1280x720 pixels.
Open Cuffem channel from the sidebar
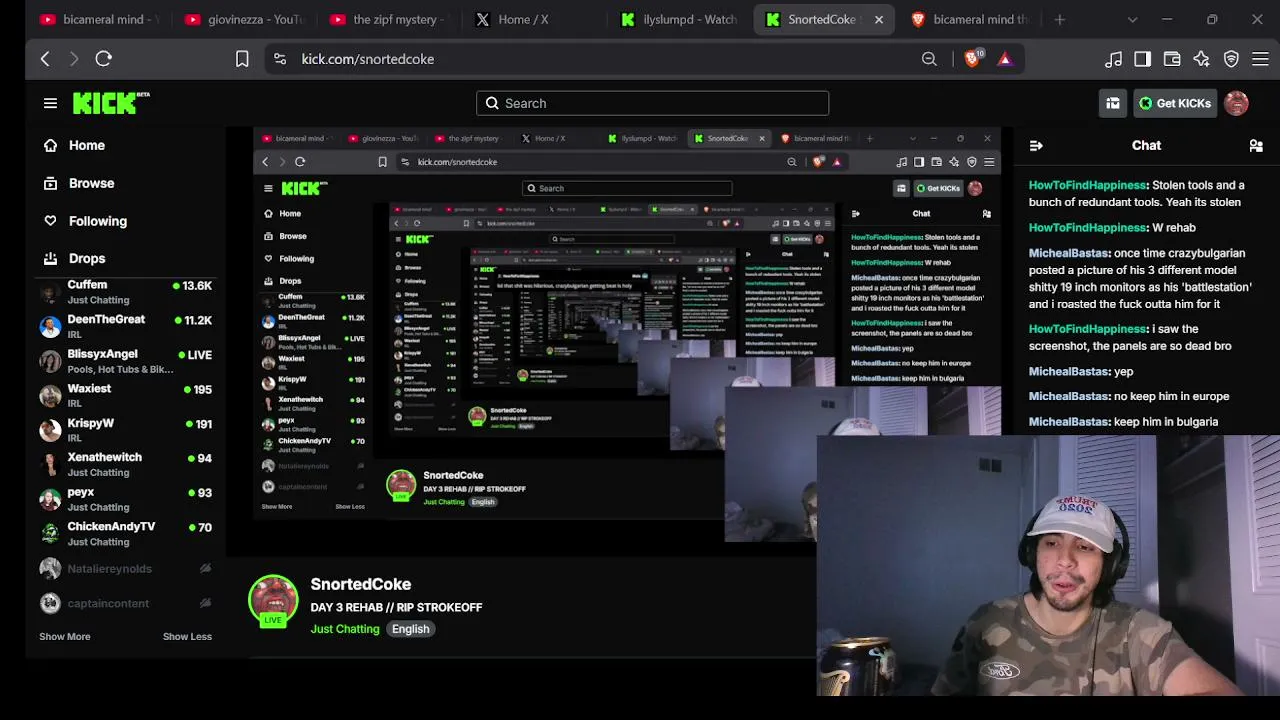pyautogui.click(x=126, y=292)
